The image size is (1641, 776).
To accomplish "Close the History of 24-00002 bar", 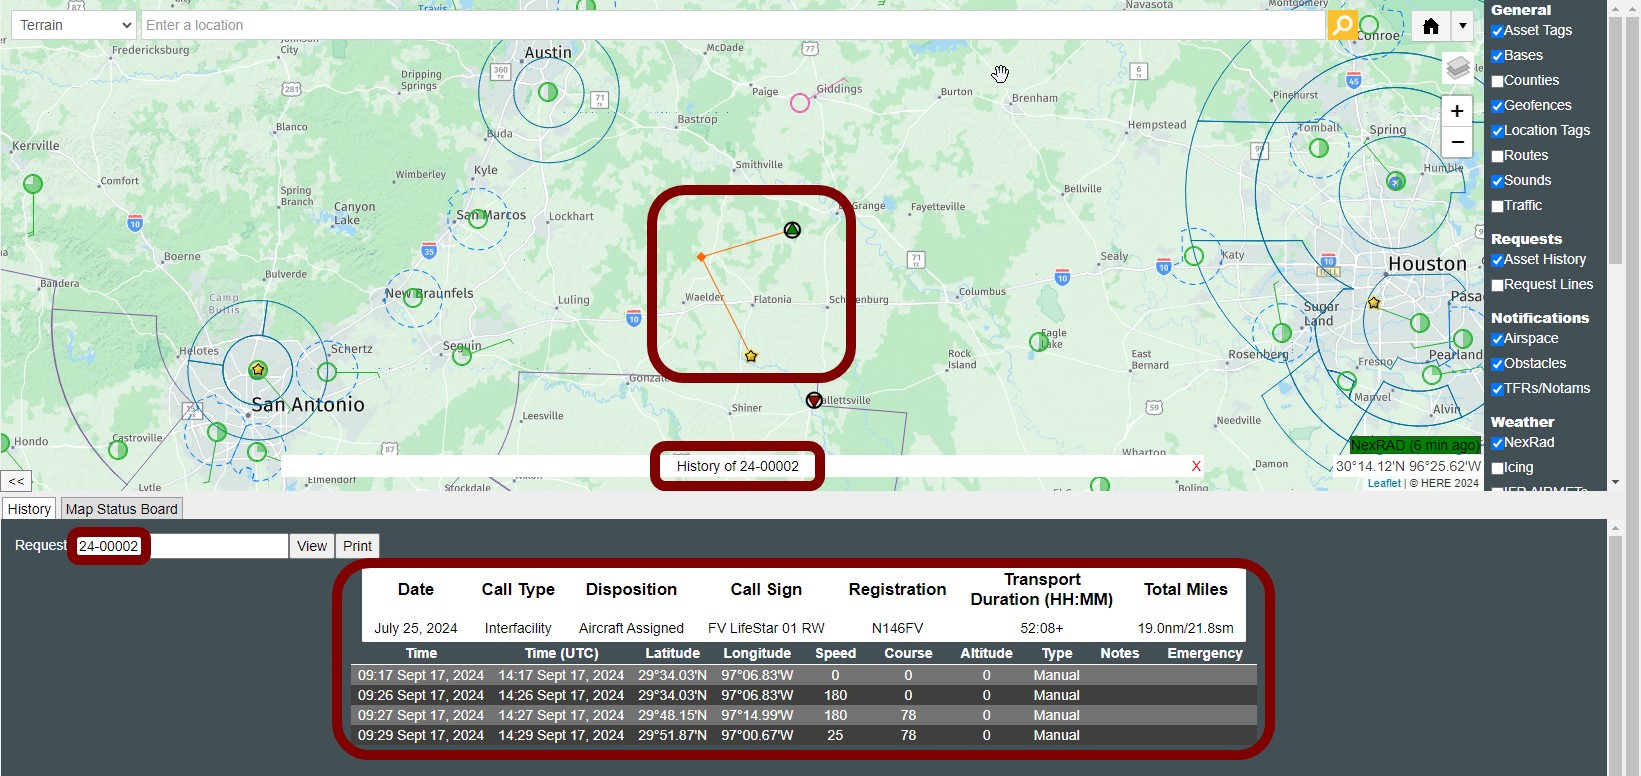I will click(1196, 466).
